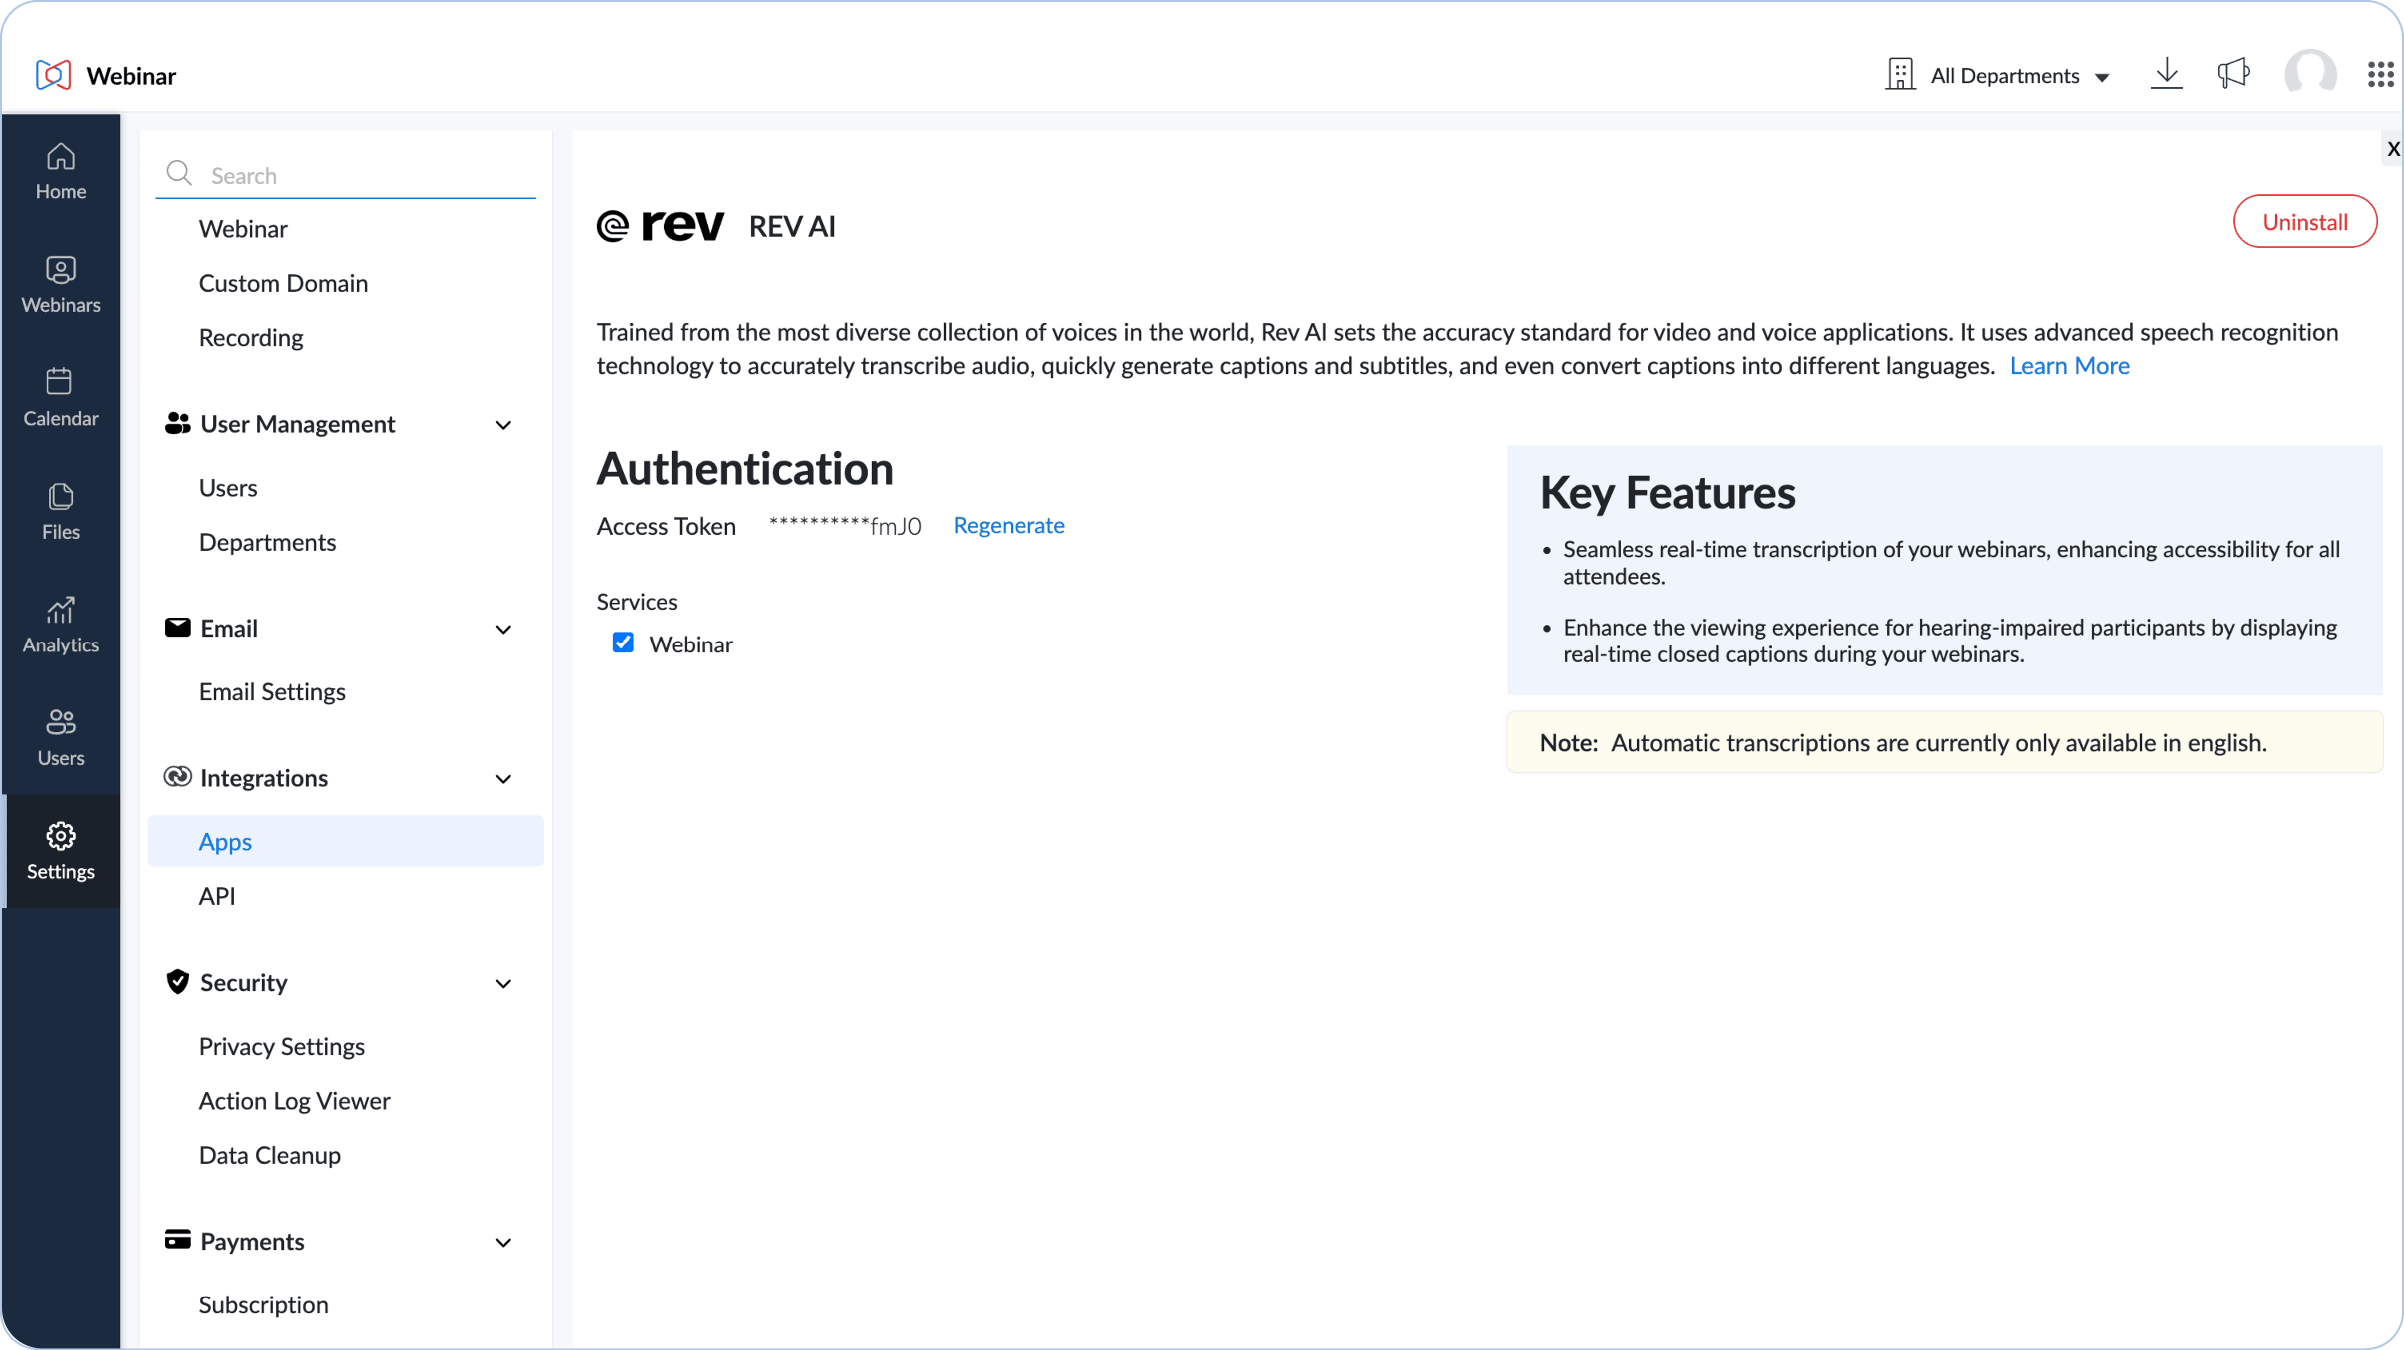This screenshot has height=1350, width=2404.
Task: Go to the Files section
Action: [x=60, y=510]
